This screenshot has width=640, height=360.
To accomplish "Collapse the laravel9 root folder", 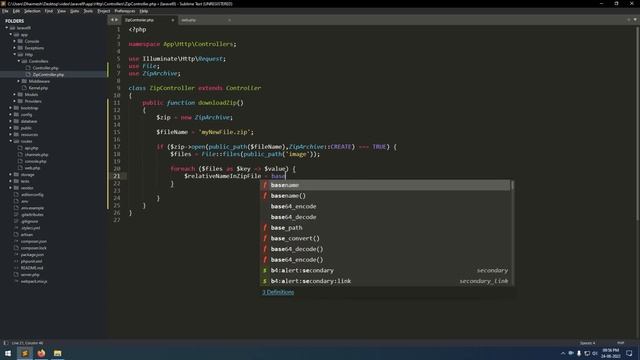I will (7, 28).
